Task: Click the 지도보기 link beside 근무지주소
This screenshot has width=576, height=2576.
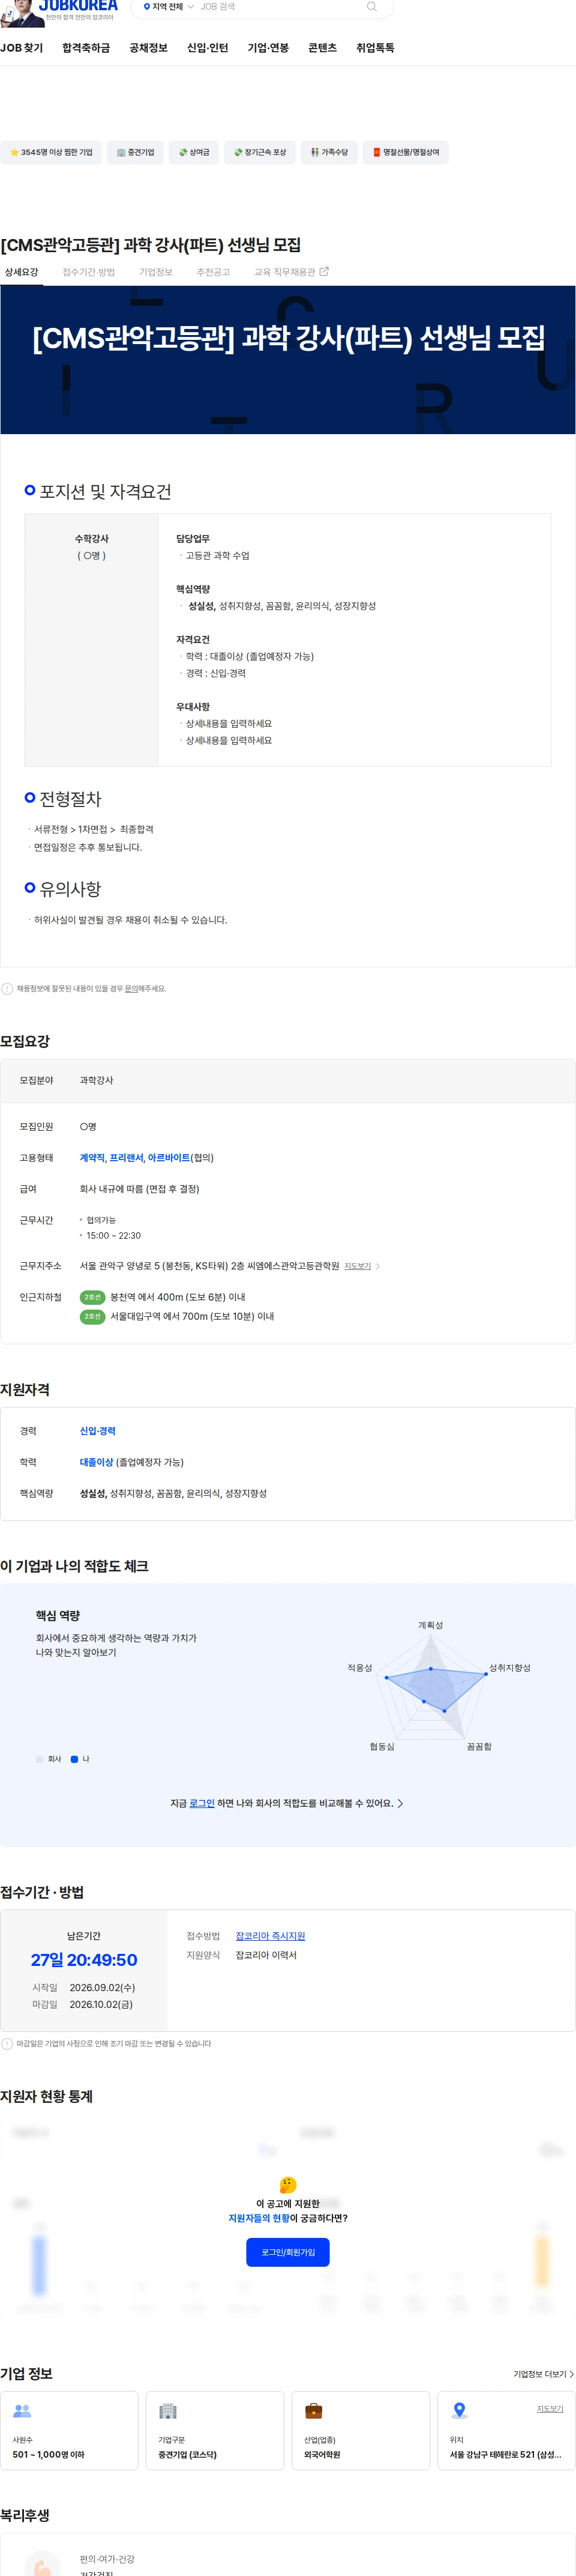Action: (x=357, y=1266)
